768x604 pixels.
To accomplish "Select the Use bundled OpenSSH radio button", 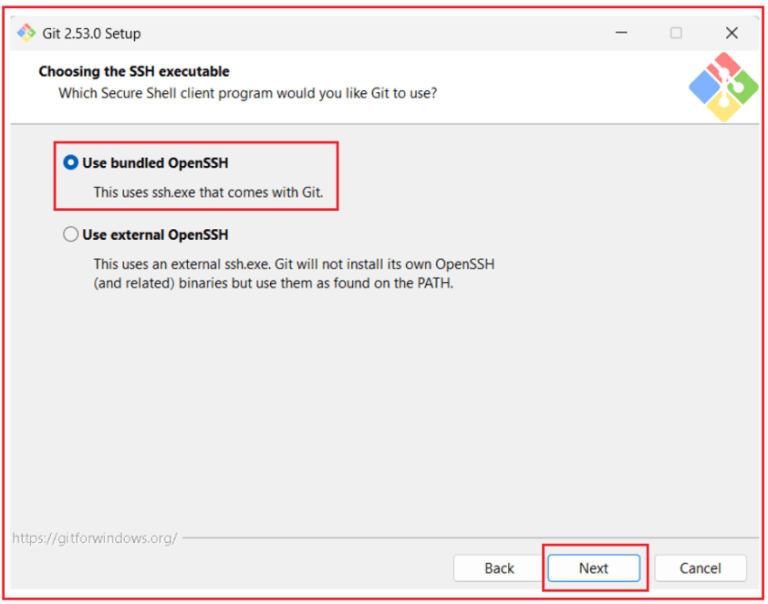I will (x=71, y=163).
